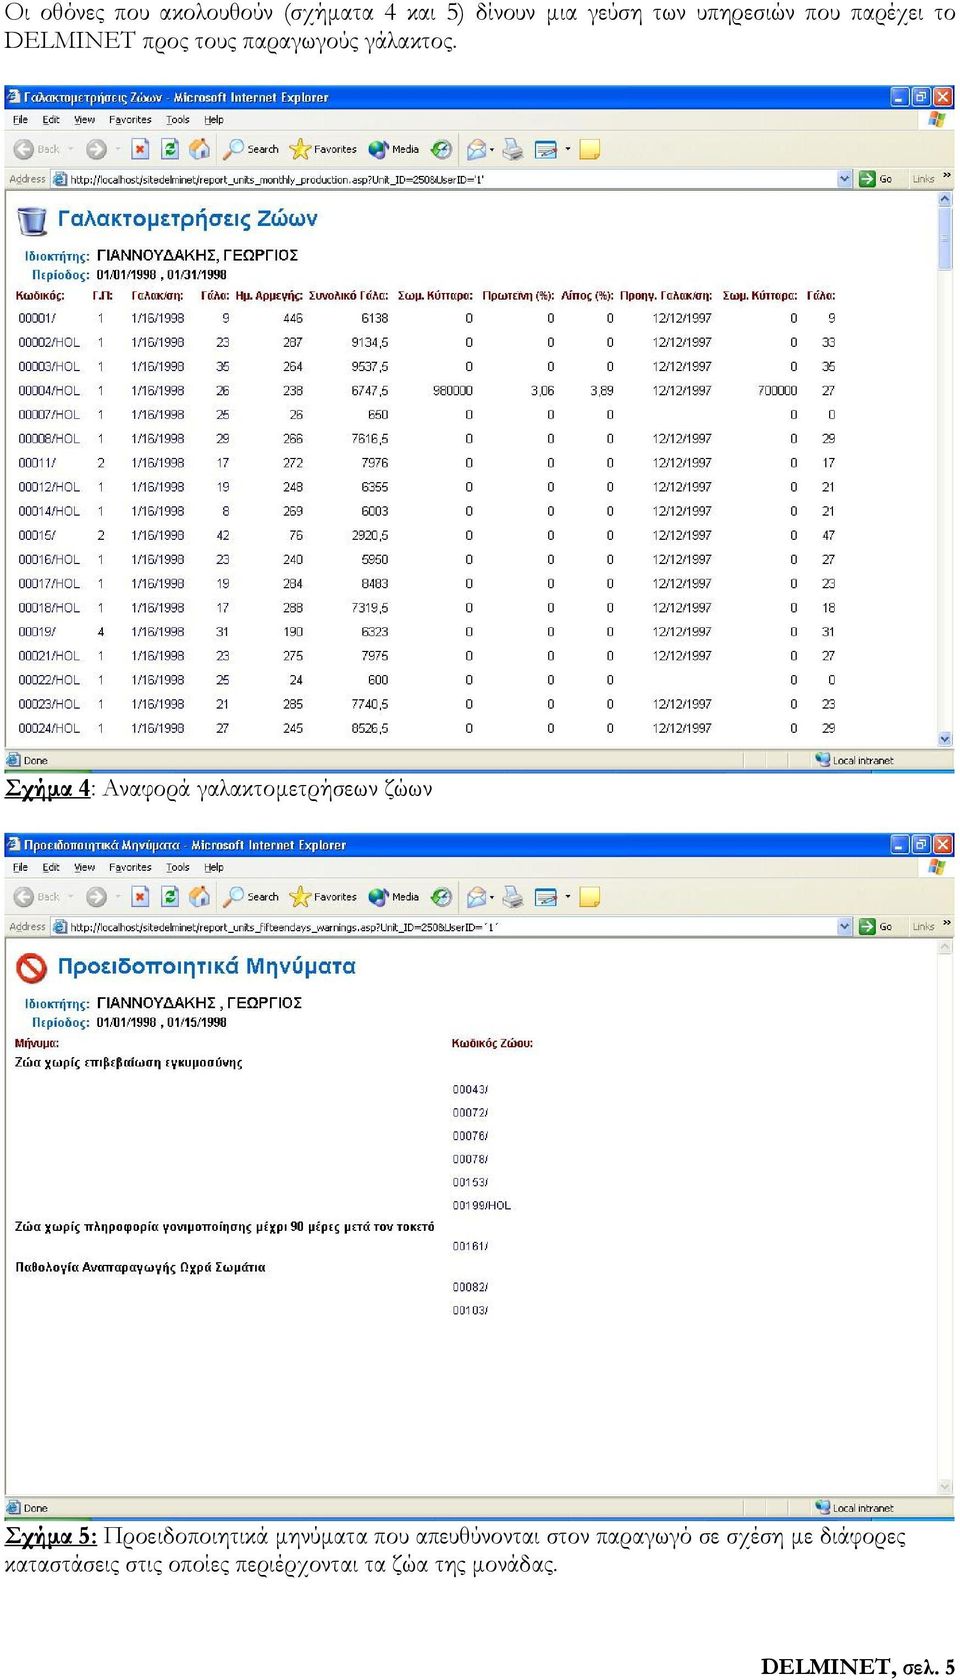Click Print icon in the Γαλακτομετρήσεις Ζώων window

[x=513, y=149]
